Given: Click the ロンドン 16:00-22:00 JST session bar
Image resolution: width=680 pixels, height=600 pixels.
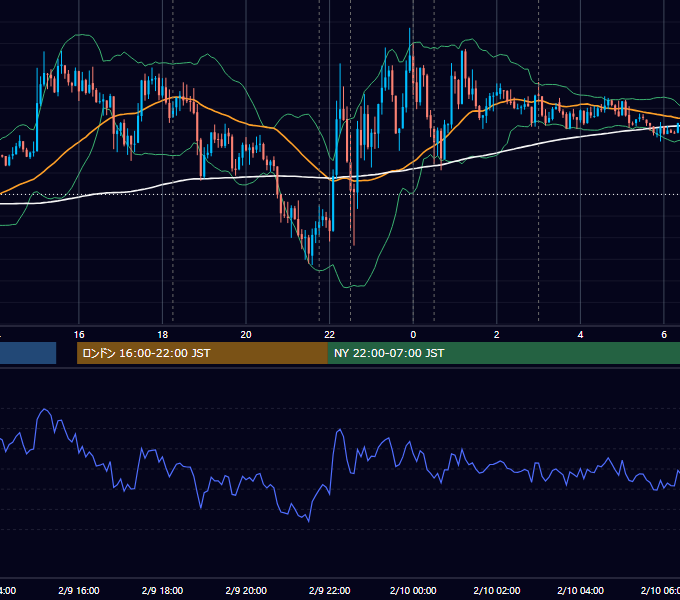Looking at the screenshot, I should coord(202,353).
